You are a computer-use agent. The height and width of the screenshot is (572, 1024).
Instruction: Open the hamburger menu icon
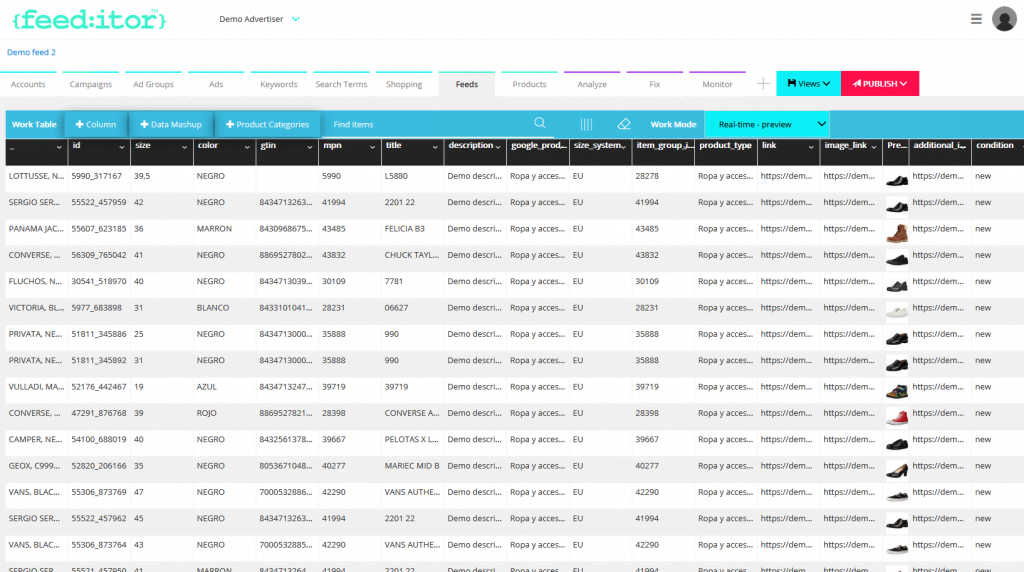click(x=976, y=19)
